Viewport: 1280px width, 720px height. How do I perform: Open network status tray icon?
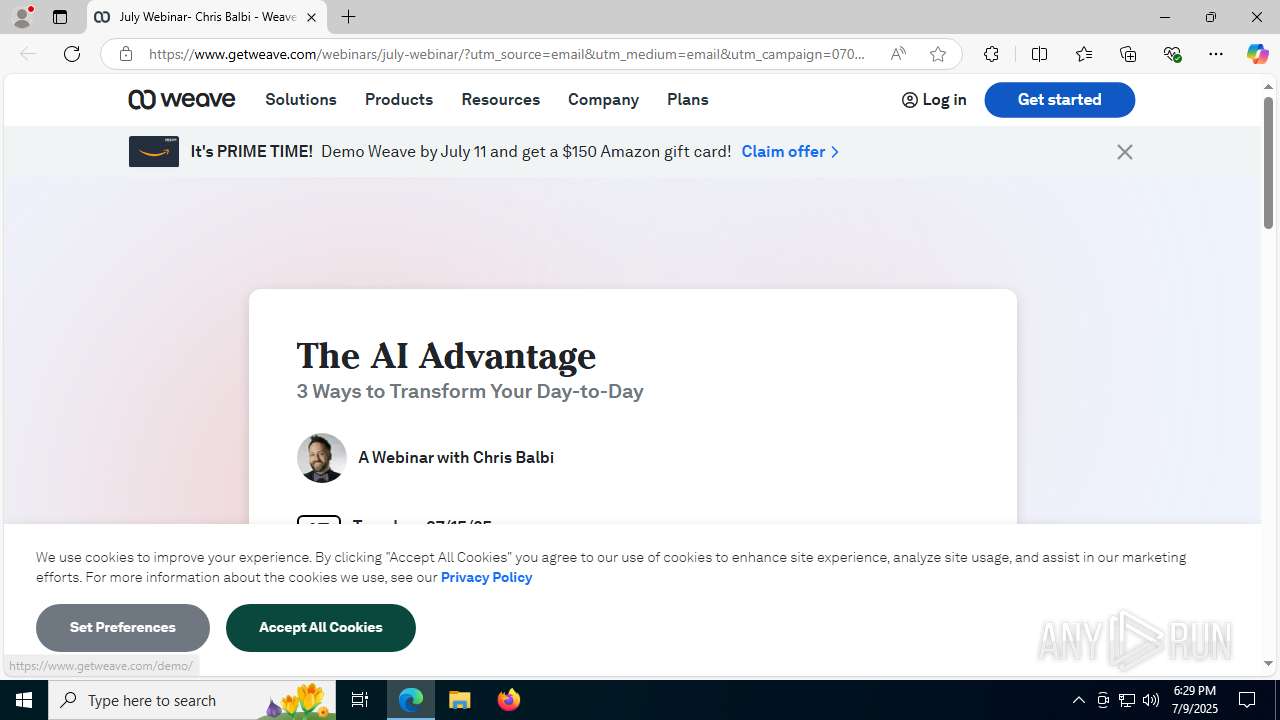[x=1127, y=700]
